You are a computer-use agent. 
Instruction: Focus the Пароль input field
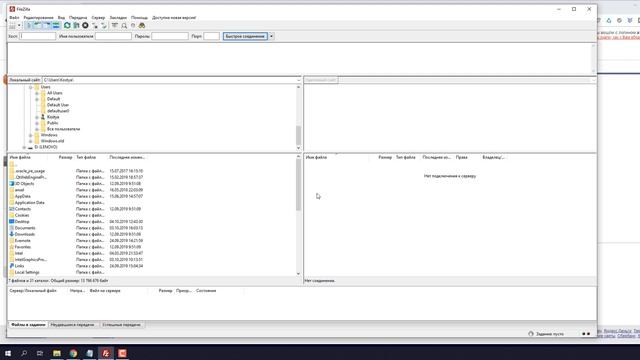pos(170,36)
